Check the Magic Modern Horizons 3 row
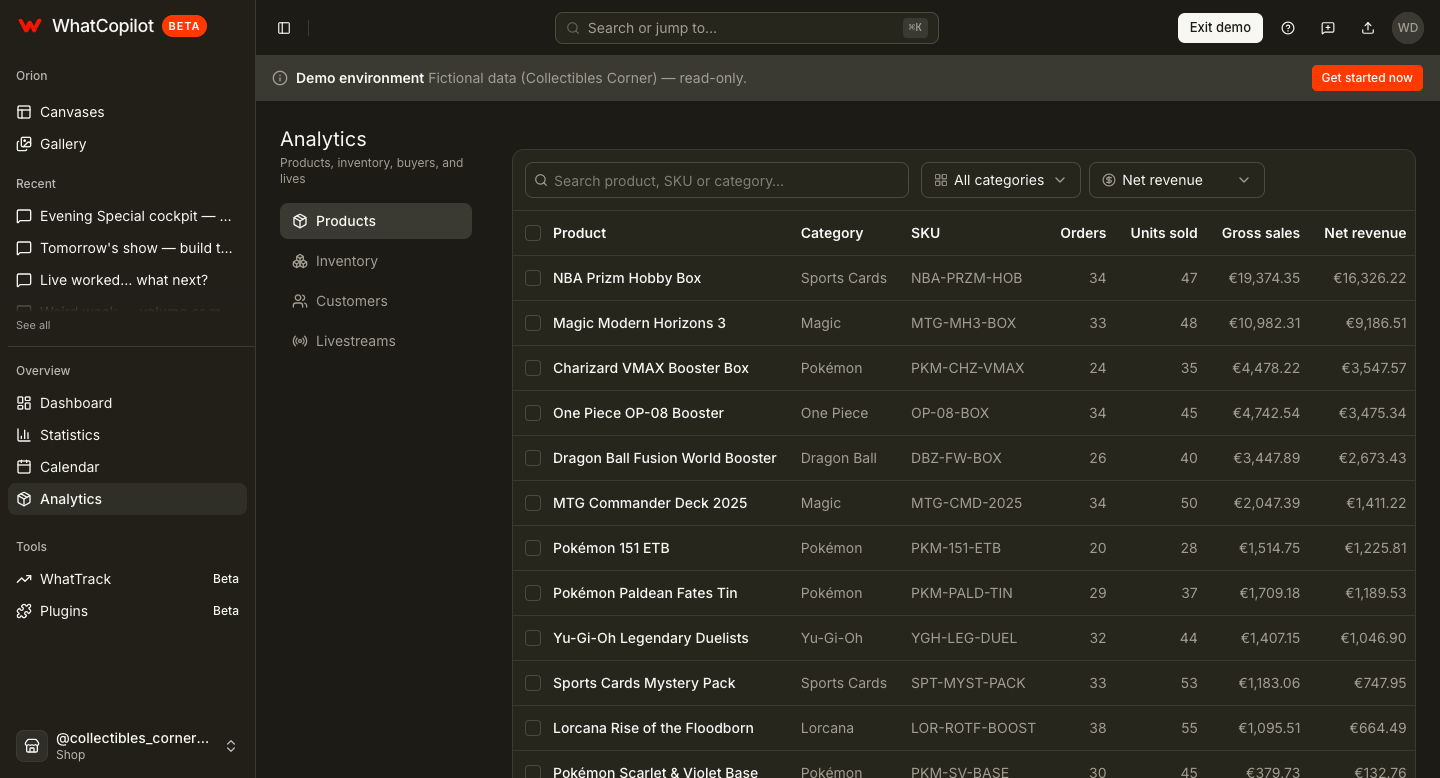The image size is (1440, 778). tap(533, 323)
